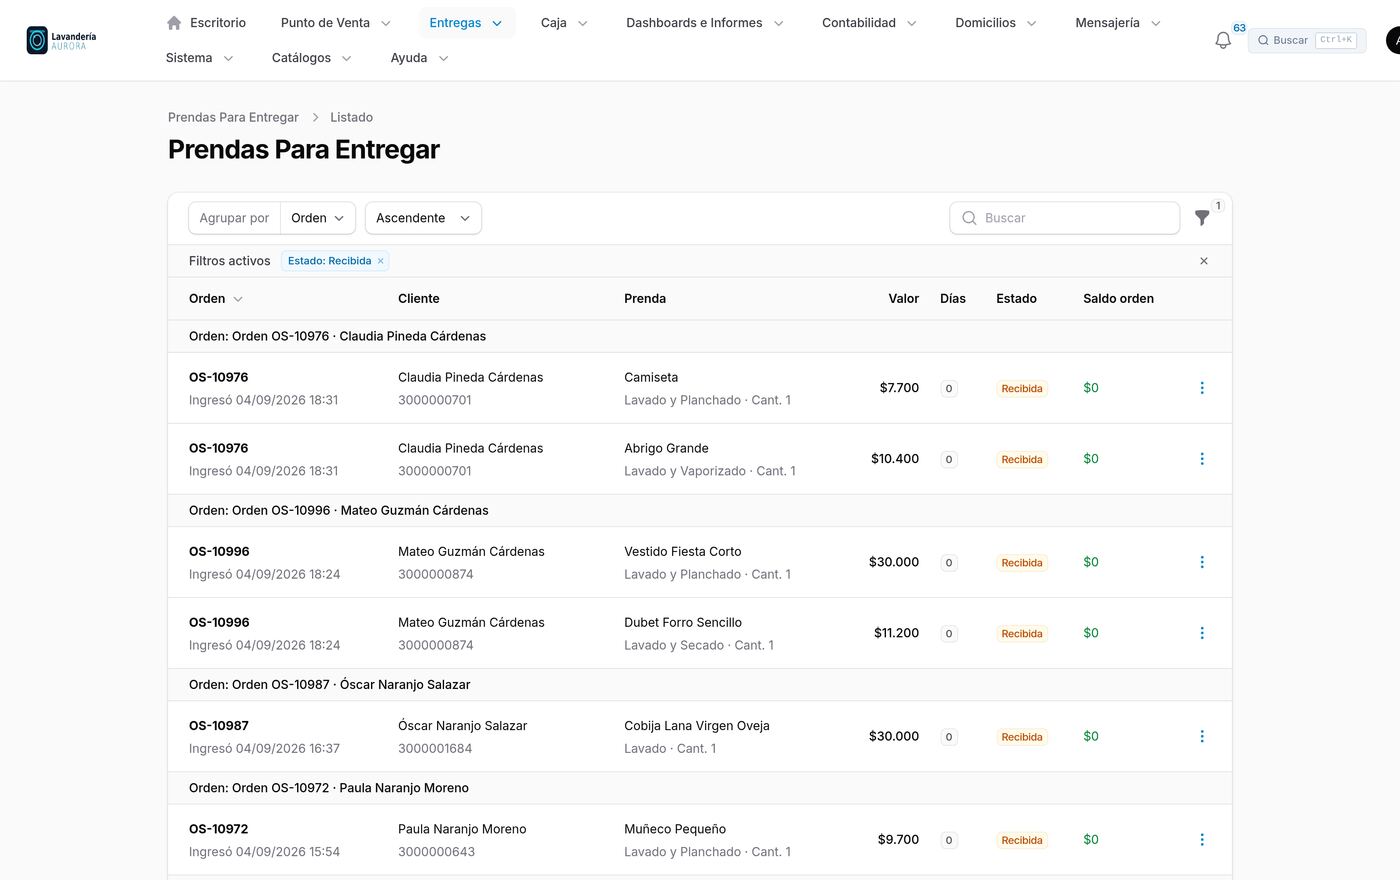The image size is (1400, 880).
Task: Open actions menu for Dubet Forro Sencillo row
Action: (1202, 633)
